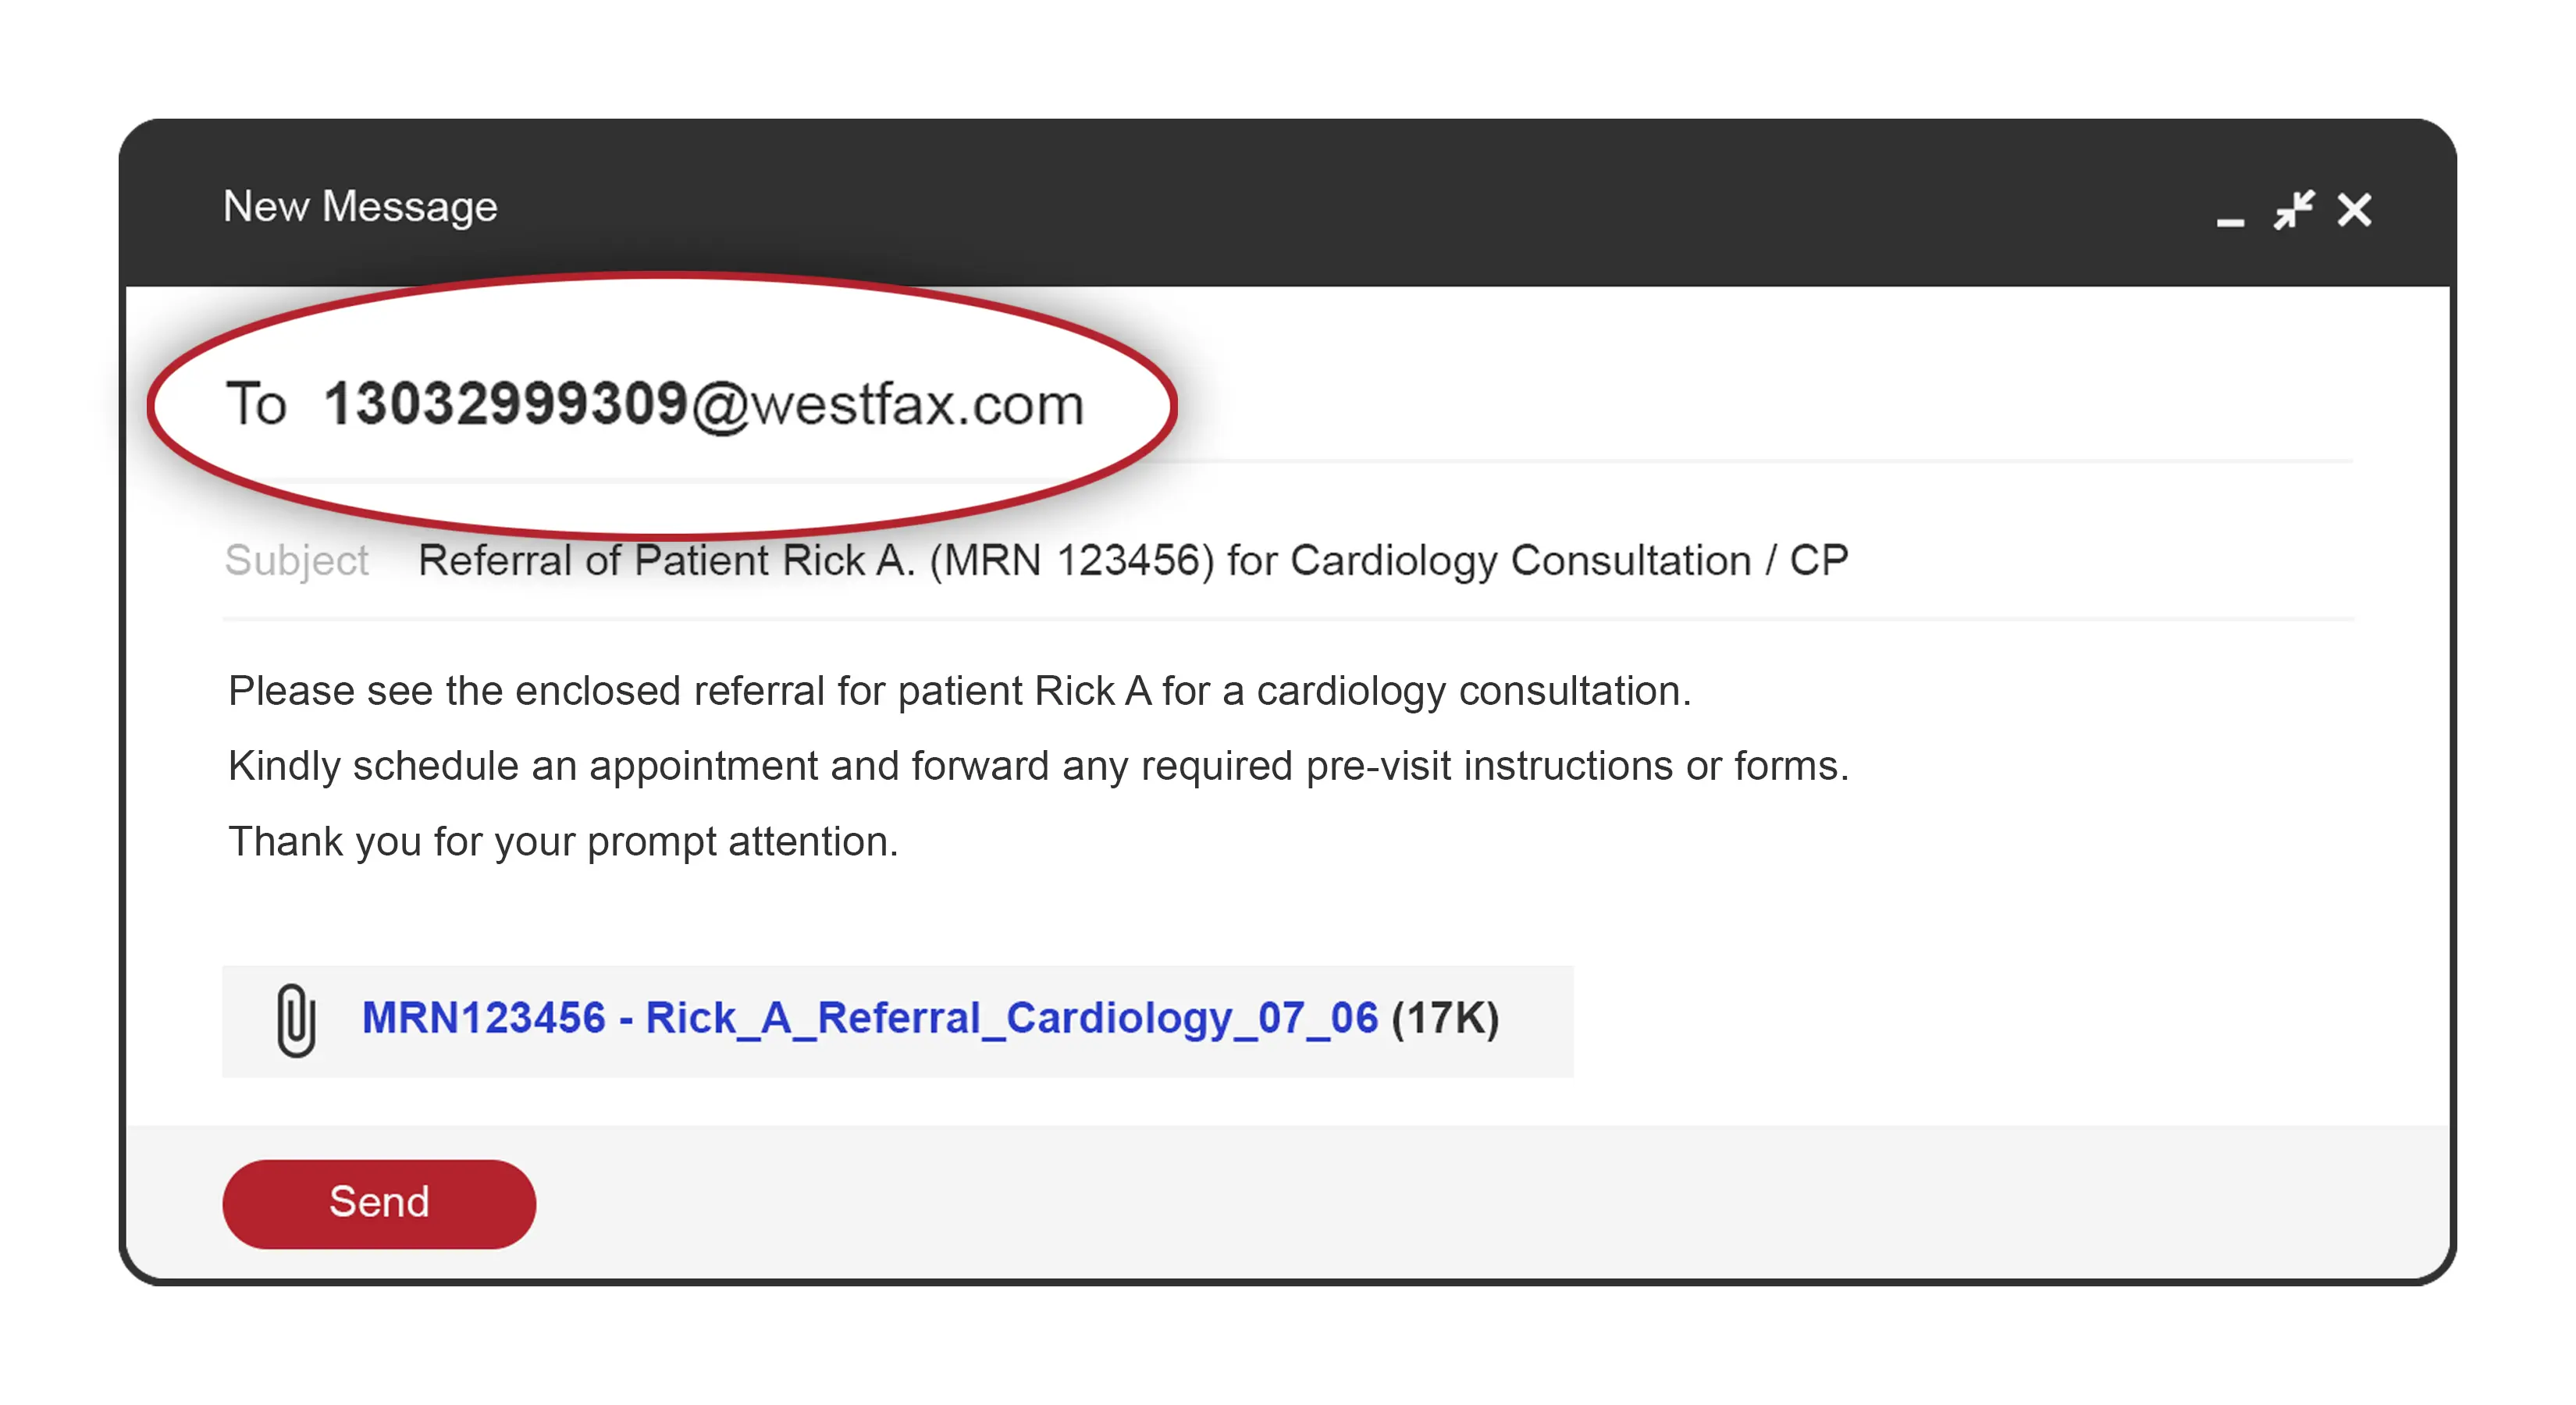Viewport: 2576px width, 1405px height.
Task: Place cursor in "Thank you for your prompt" line
Action: pos(562,842)
